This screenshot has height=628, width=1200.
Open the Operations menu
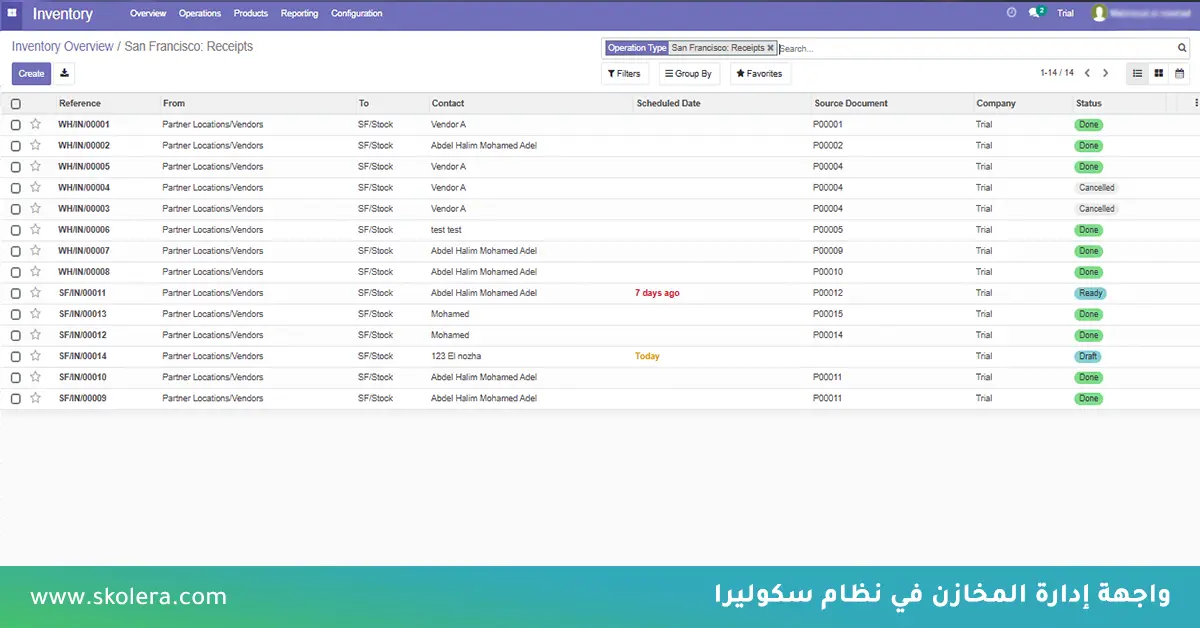coord(200,13)
